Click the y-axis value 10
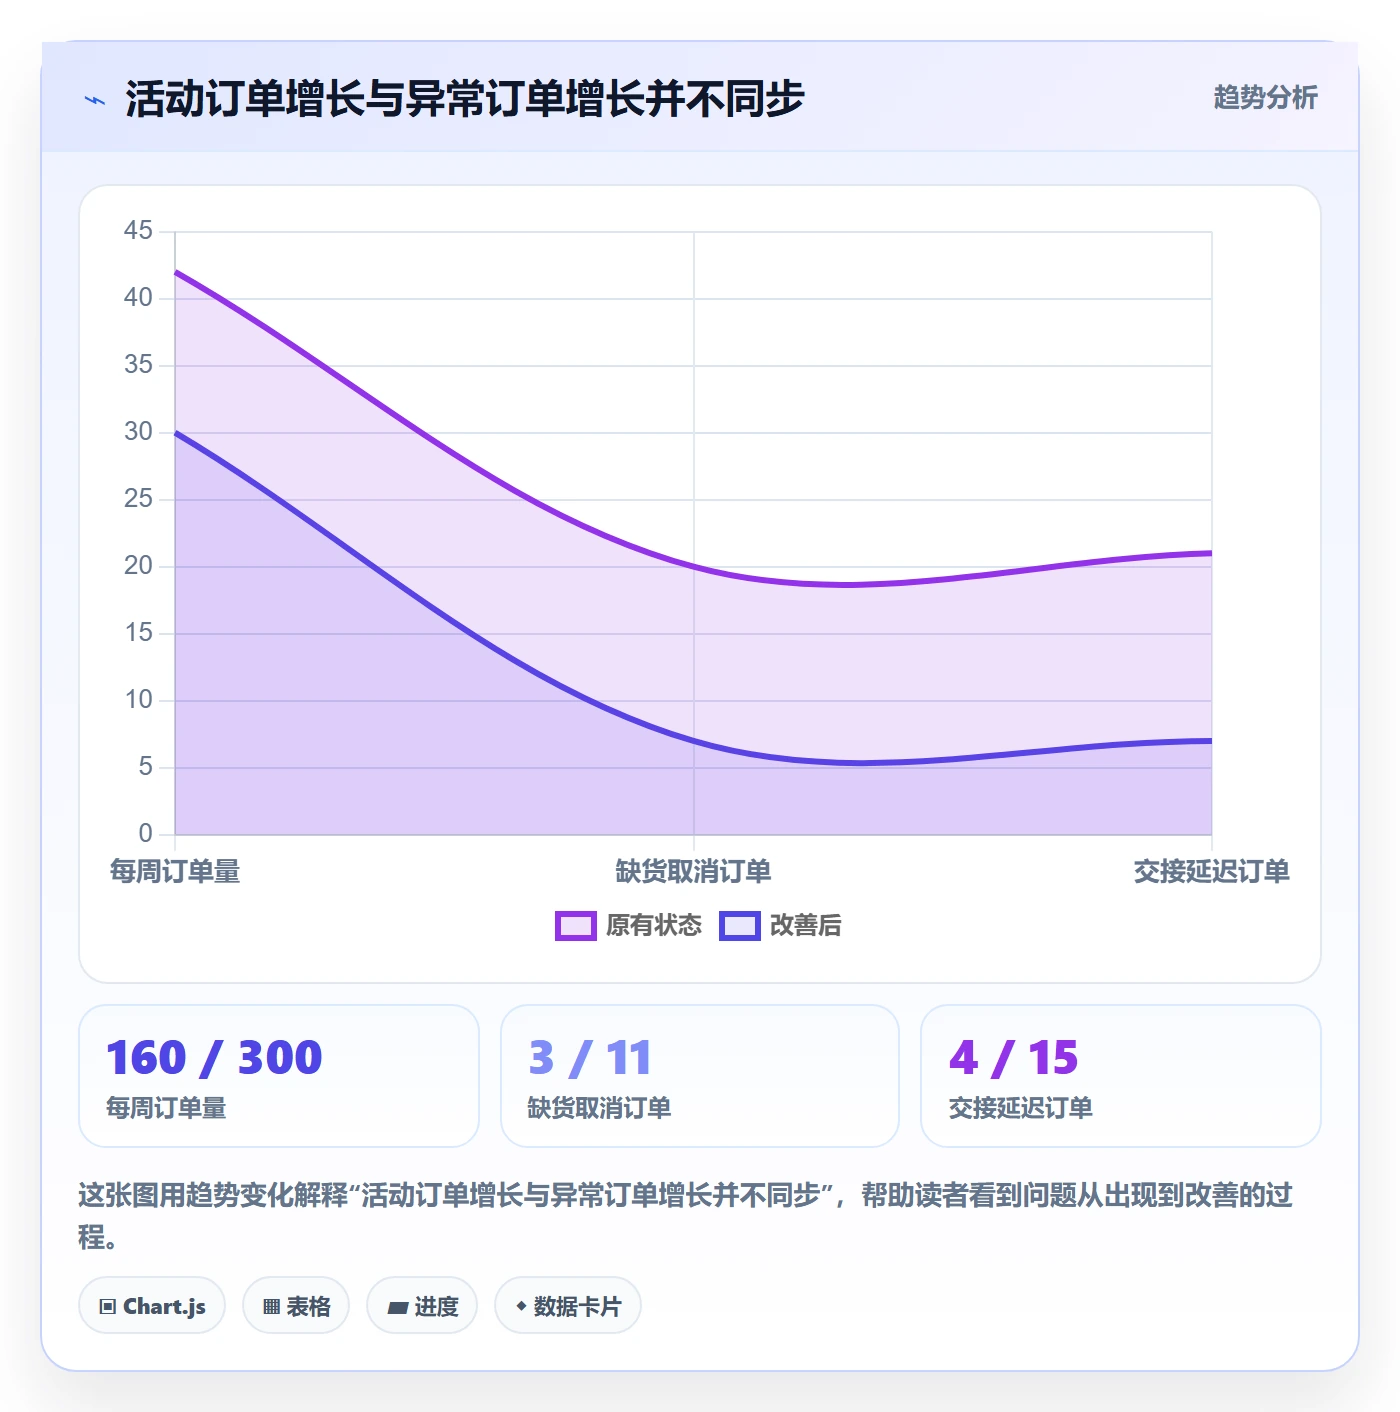Screen dimensions: 1400x1412 coord(138,700)
